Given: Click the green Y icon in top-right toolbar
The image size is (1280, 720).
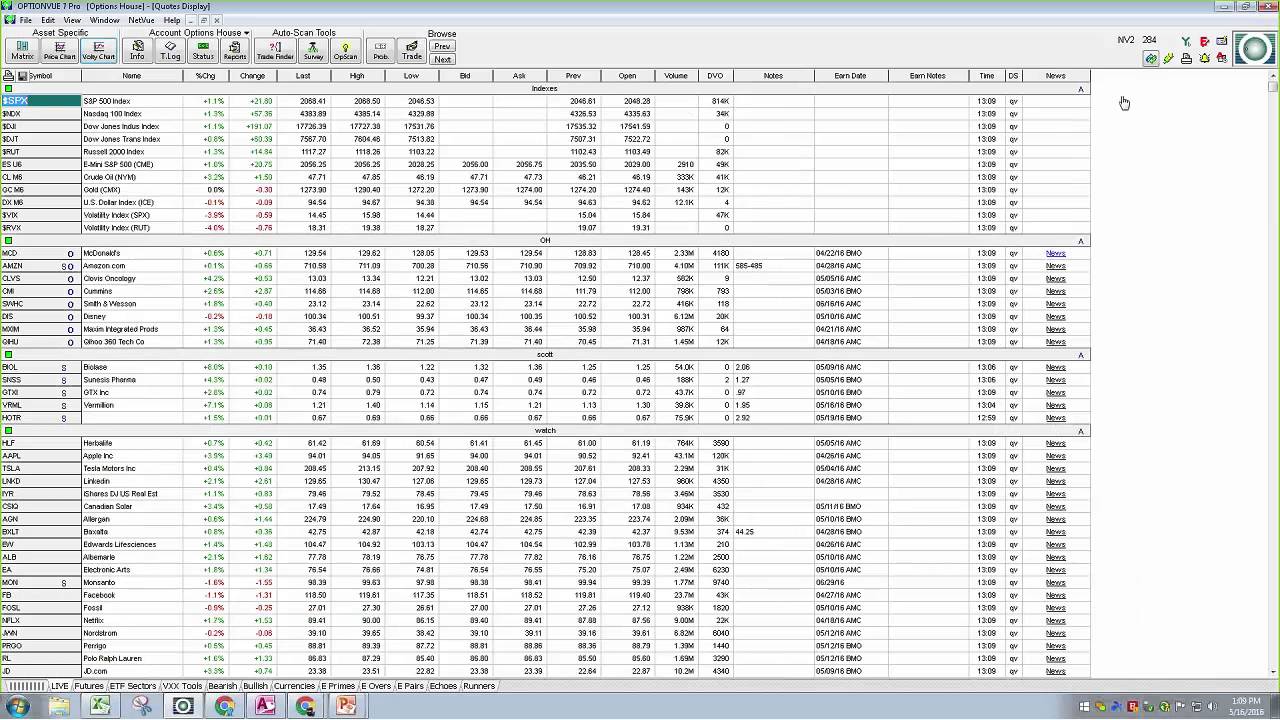Looking at the screenshot, I should (x=1186, y=41).
